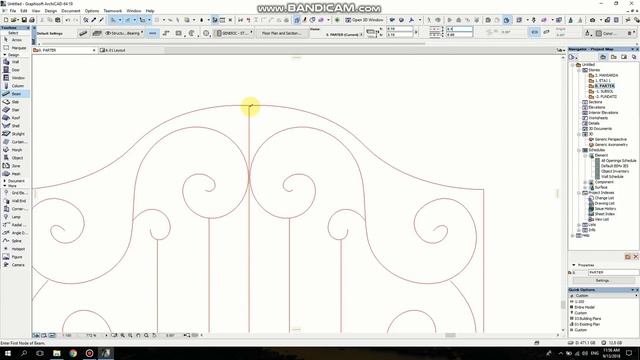
Task: Select the Marquee tool
Action: (15, 48)
